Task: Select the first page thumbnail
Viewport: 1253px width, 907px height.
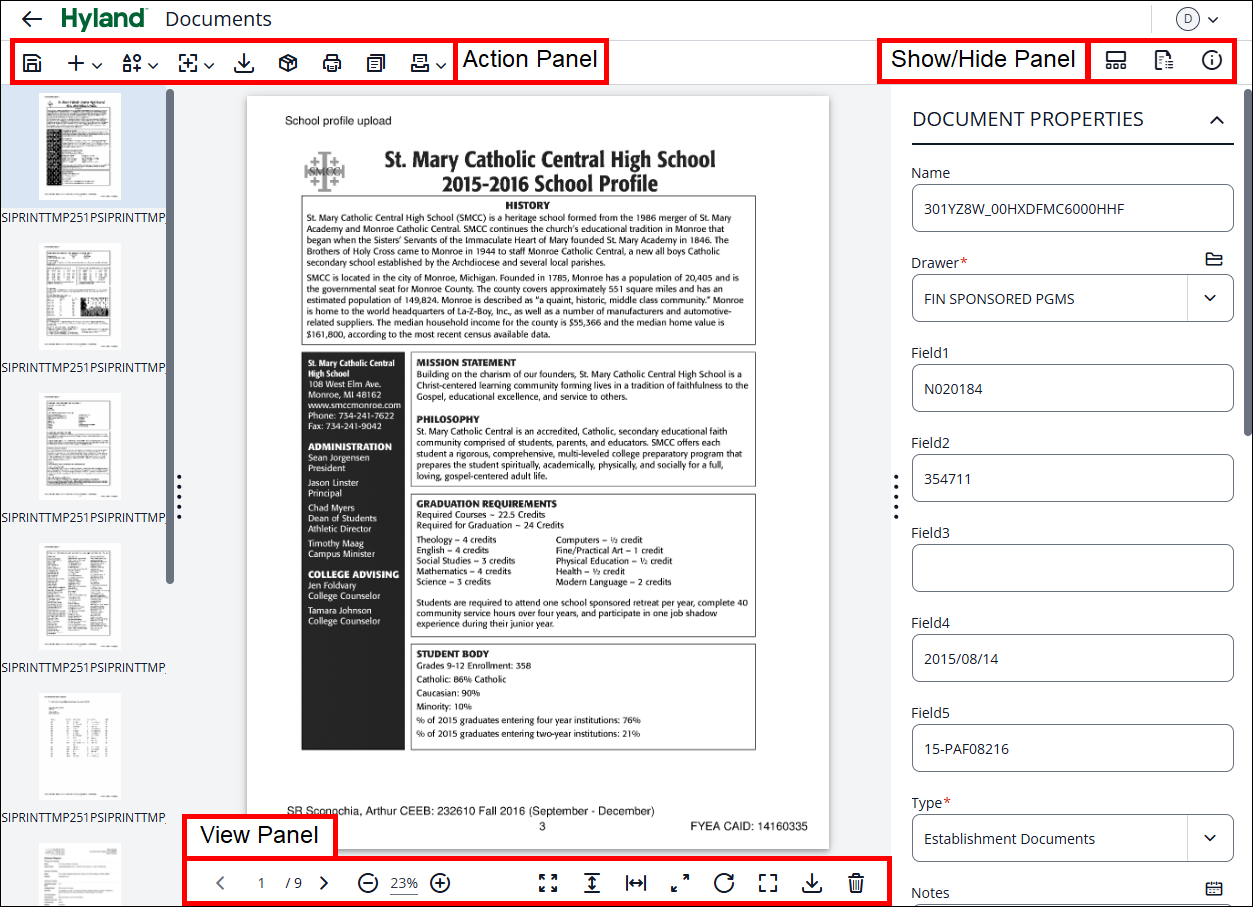Action: [x=80, y=146]
